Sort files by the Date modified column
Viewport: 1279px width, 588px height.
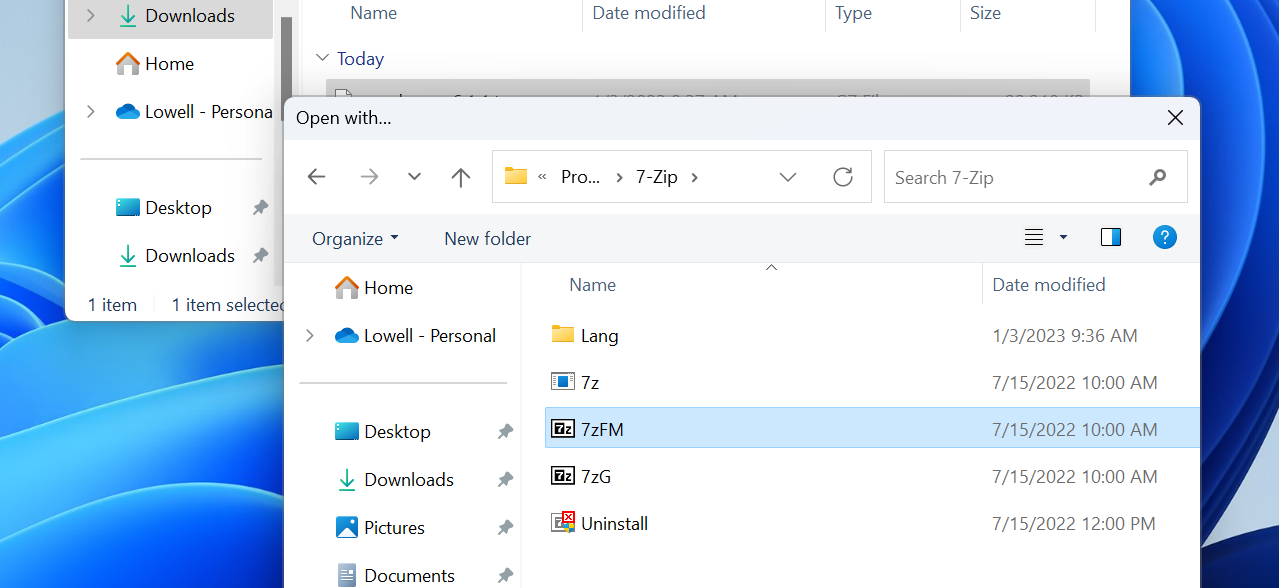click(1049, 284)
